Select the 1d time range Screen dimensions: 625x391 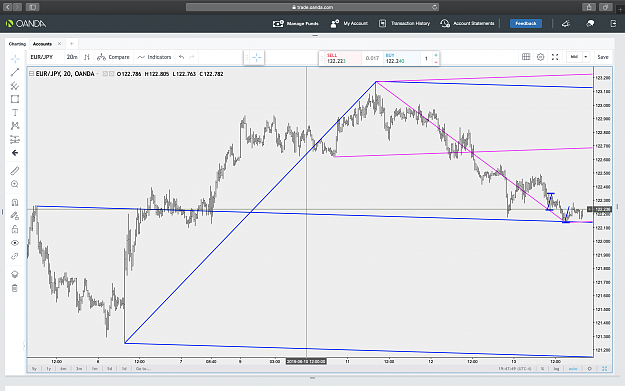coord(124,369)
